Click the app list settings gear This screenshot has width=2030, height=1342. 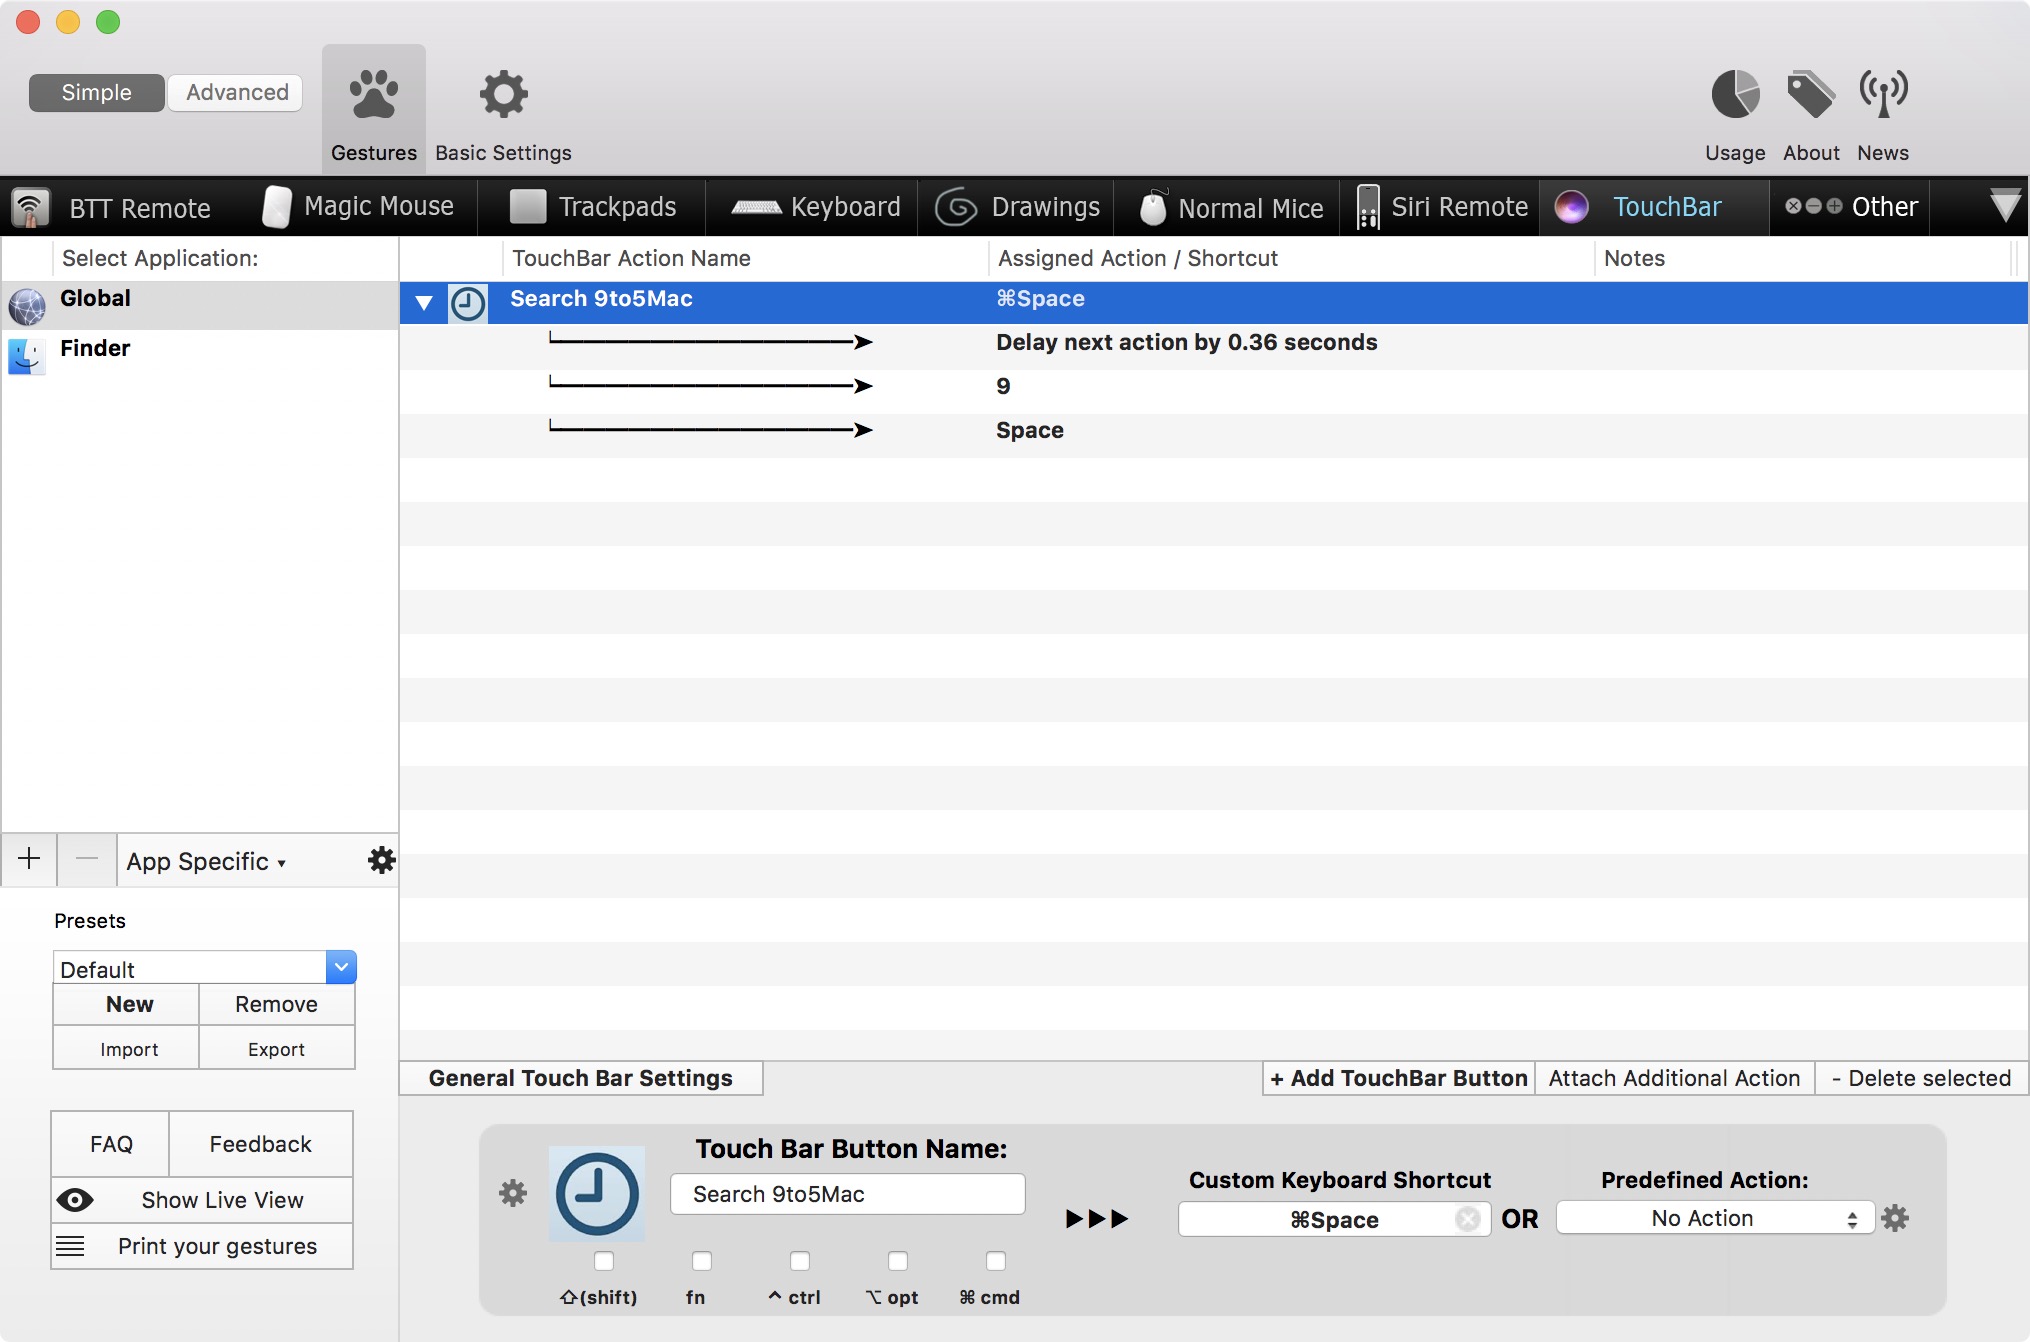381,860
